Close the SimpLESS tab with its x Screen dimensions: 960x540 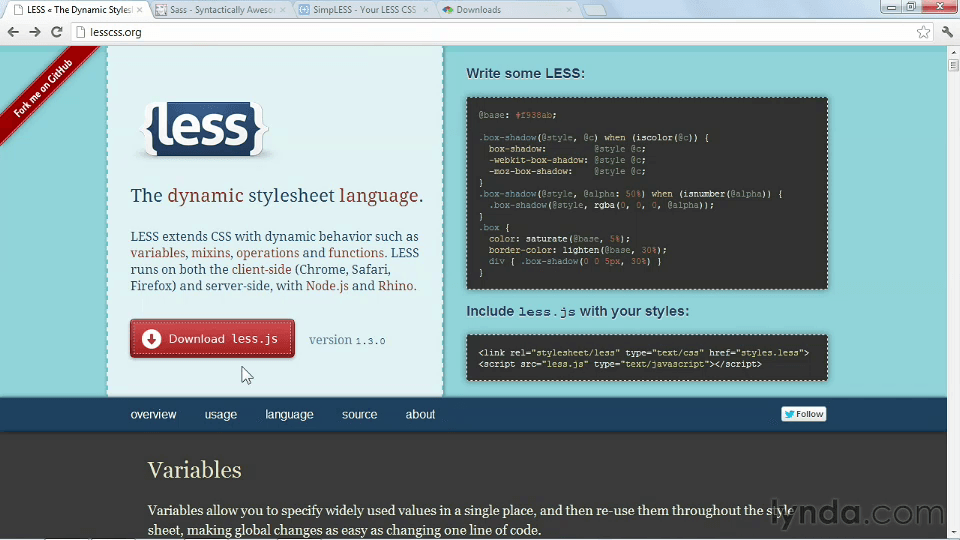426,10
